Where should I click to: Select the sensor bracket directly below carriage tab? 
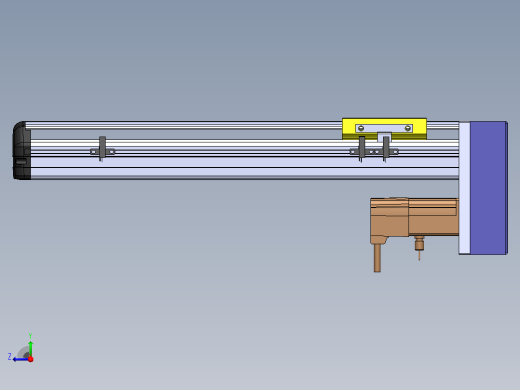[x=386, y=149]
